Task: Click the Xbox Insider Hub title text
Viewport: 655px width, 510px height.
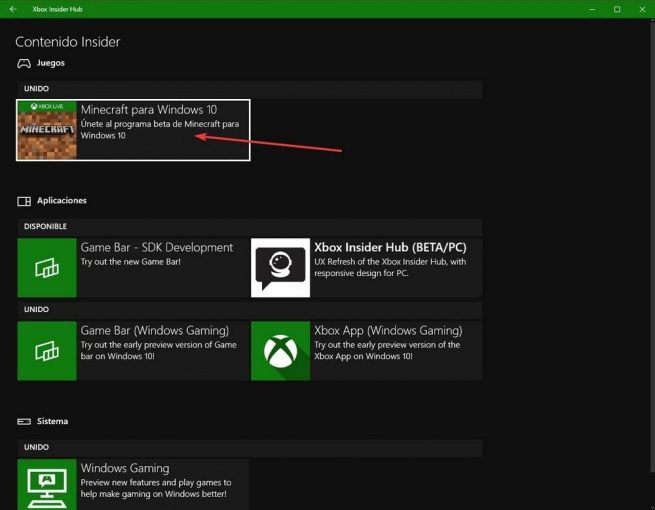Action: point(57,9)
